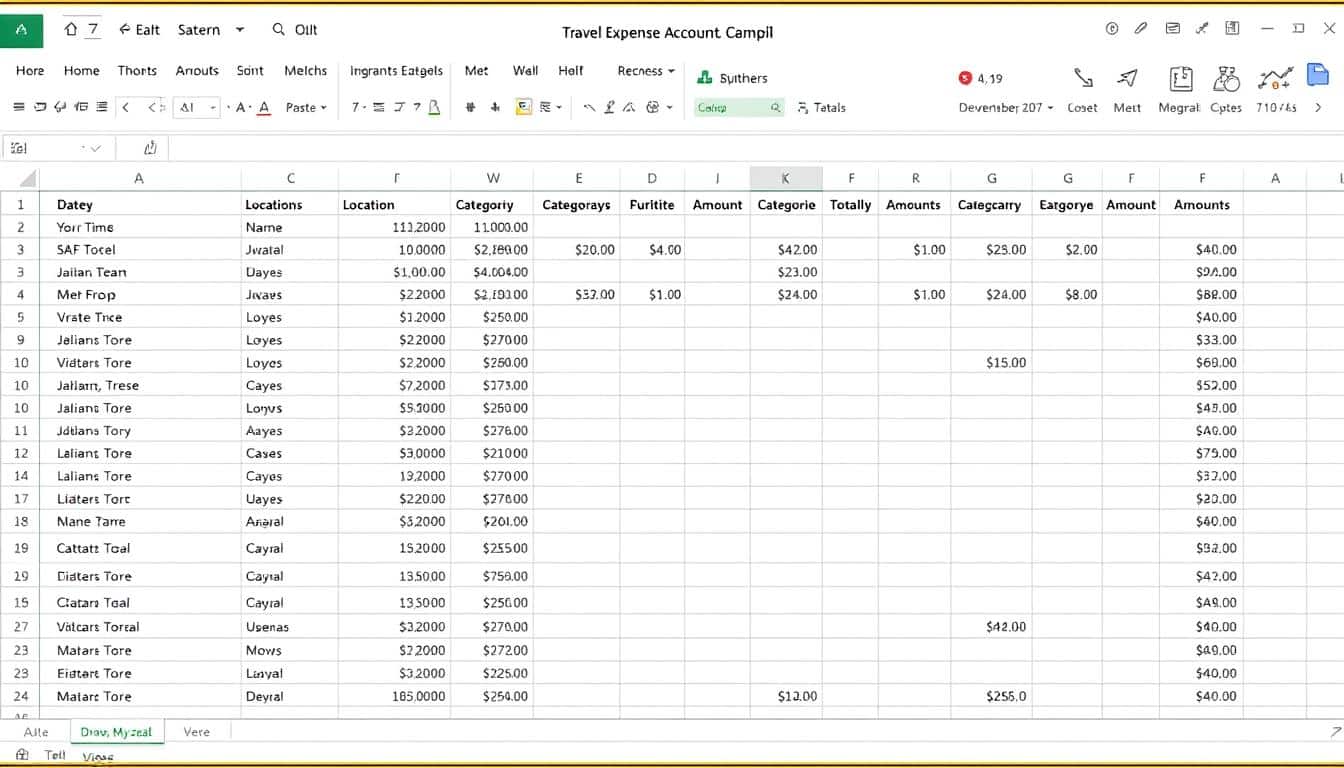Click the Vieas button at bottom
This screenshot has width=1344, height=768.
click(x=98, y=757)
